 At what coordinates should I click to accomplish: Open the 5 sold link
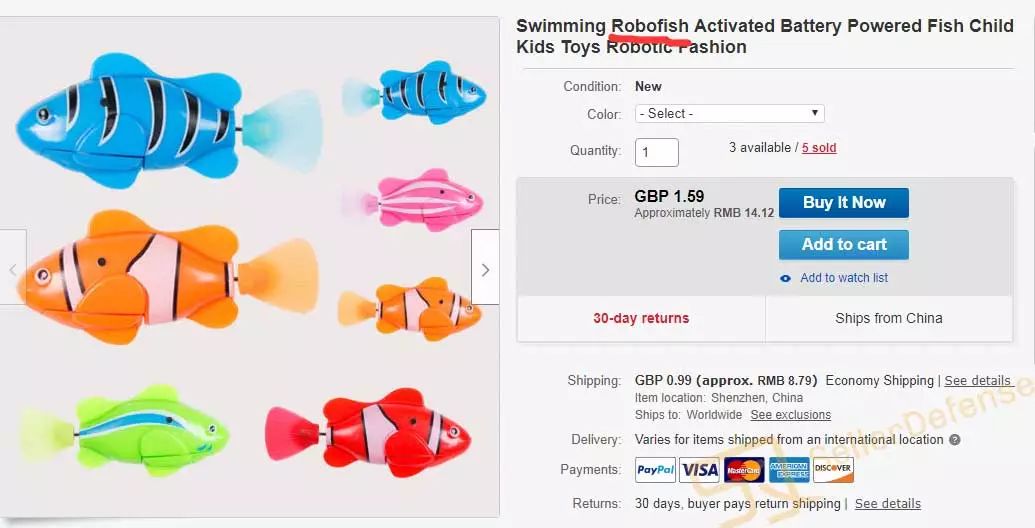click(819, 148)
